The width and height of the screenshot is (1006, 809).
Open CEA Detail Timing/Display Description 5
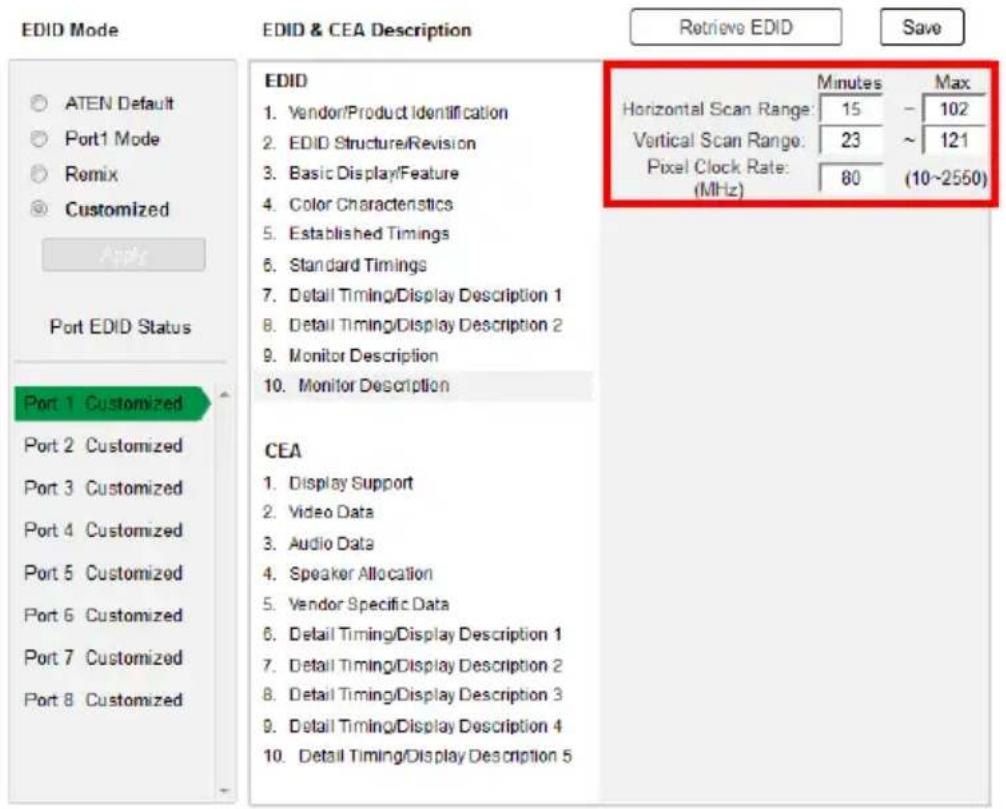coord(418,756)
